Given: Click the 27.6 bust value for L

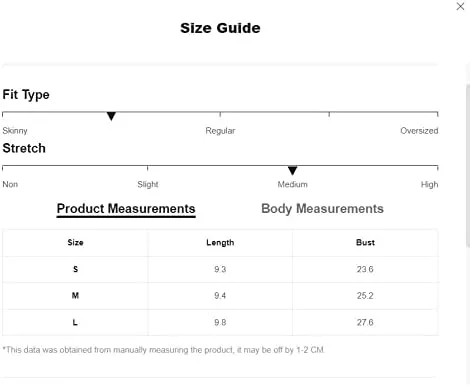Looking at the screenshot, I should point(365,322).
